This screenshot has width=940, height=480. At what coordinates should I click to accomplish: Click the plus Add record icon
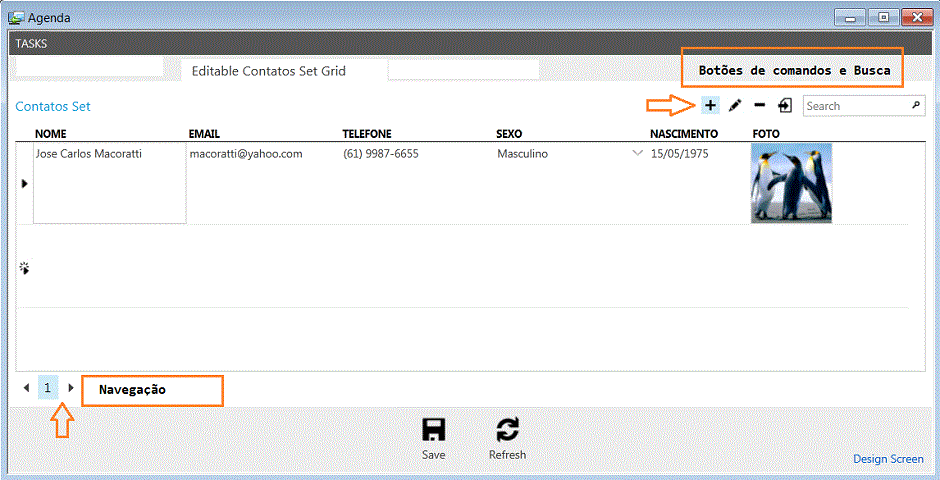(x=710, y=105)
